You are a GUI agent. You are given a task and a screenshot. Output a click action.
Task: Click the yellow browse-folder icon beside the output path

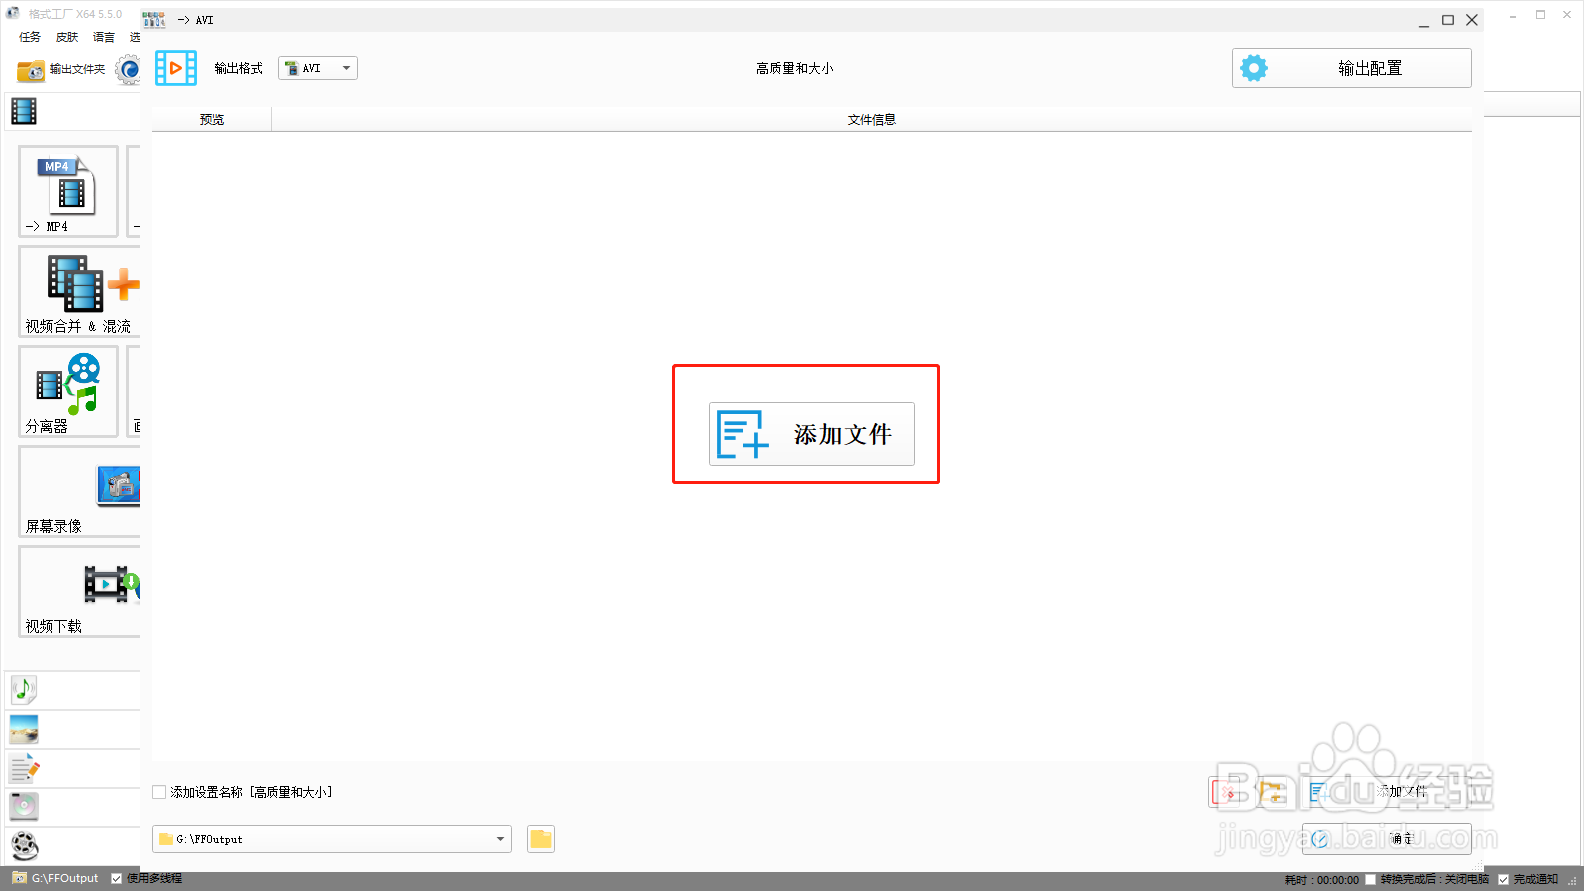pyautogui.click(x=541, y=839)
